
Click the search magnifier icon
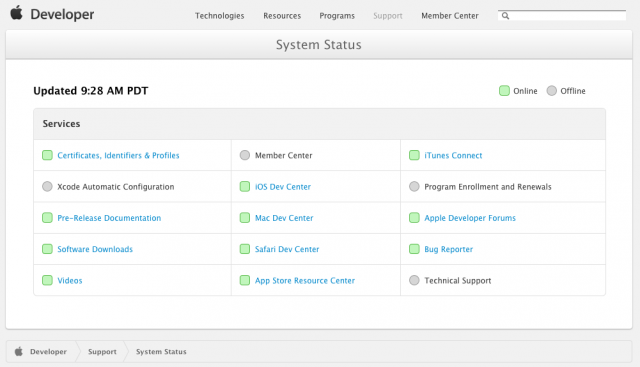[x=505, y=16]
